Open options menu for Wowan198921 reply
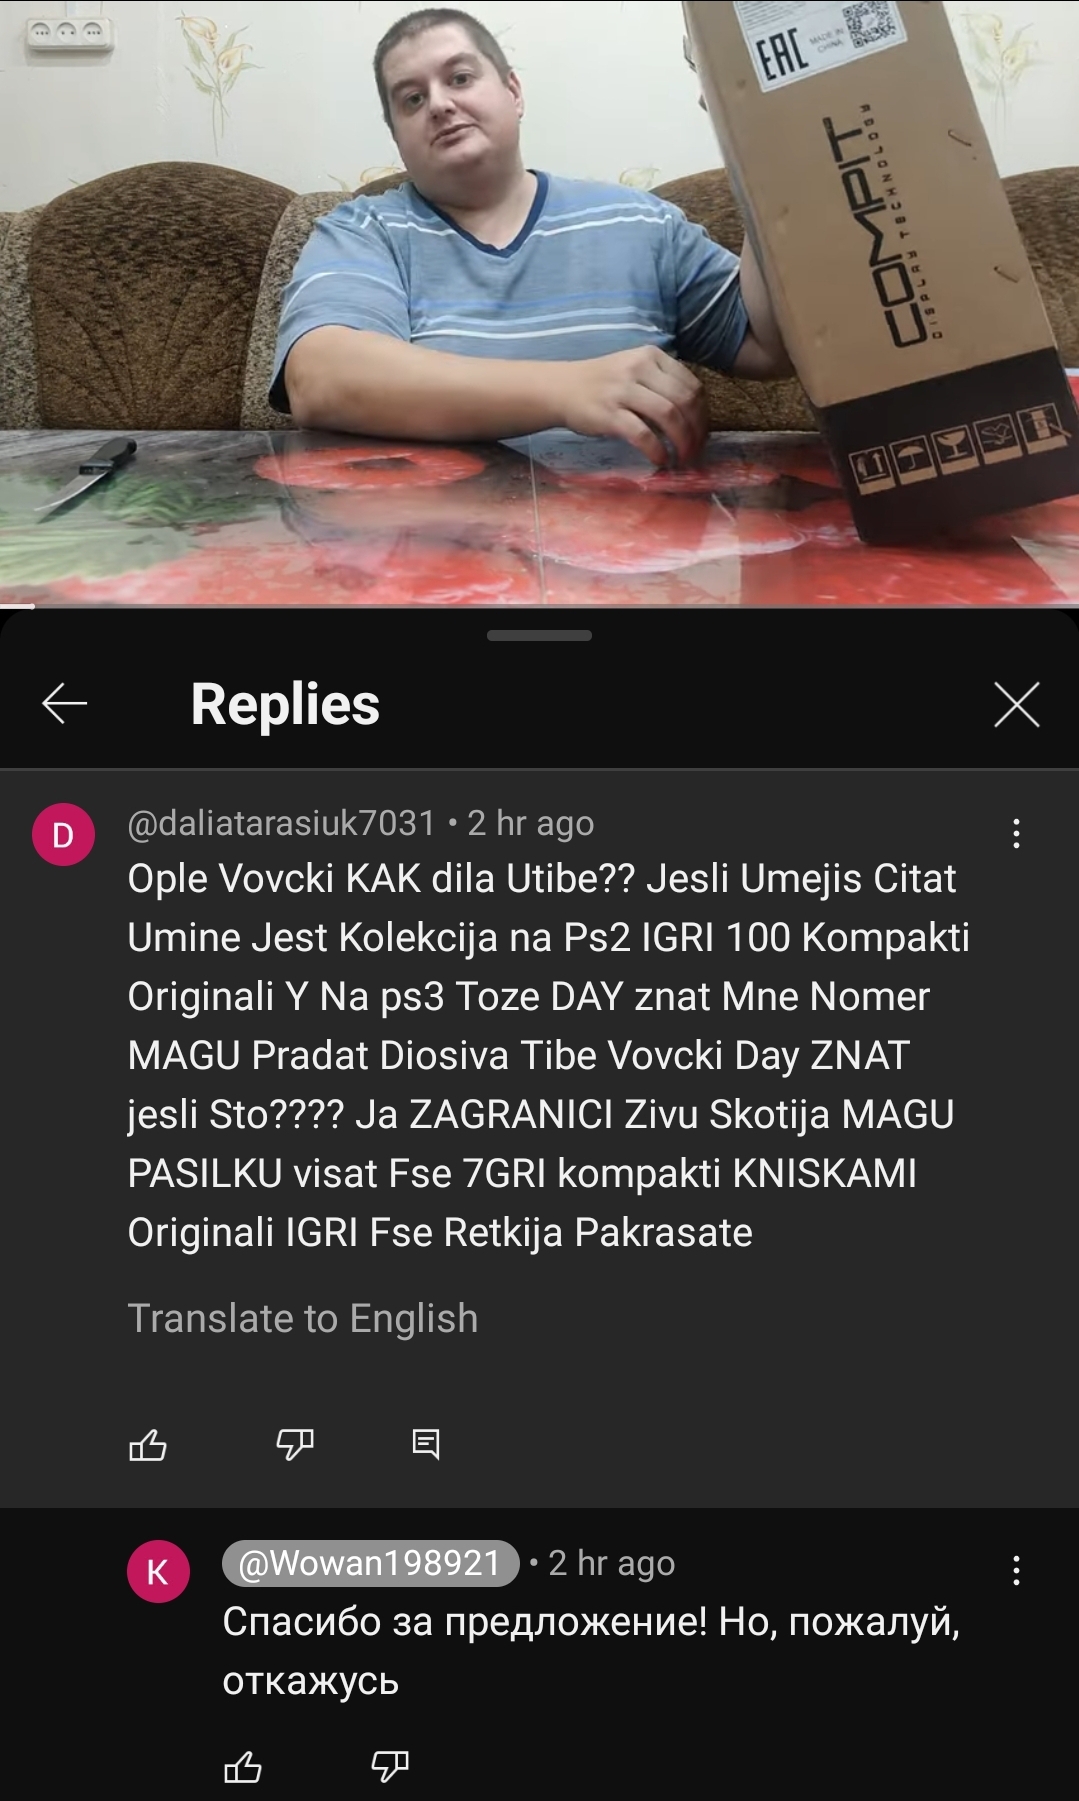The height and width of the screenshot is (1801, 1079). click(1016, 1570)
